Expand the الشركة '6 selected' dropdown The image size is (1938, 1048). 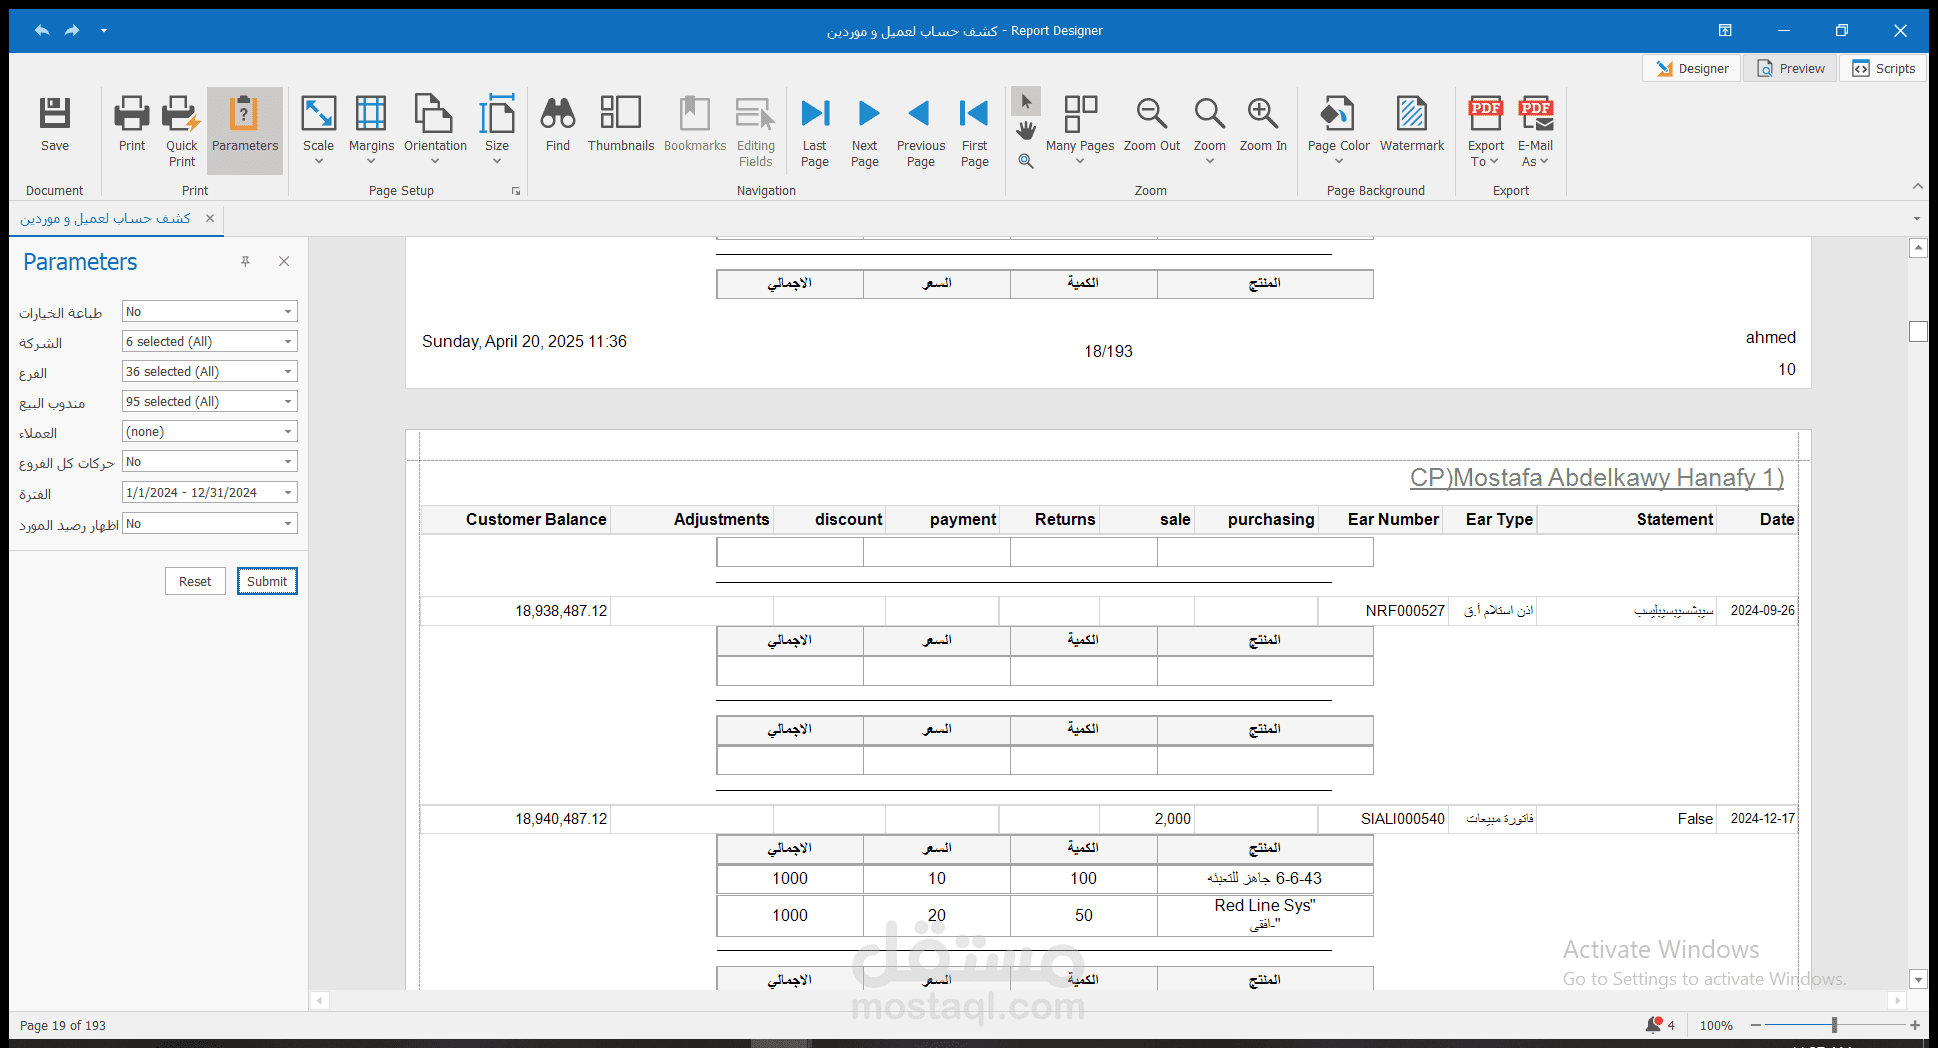point(210,342)
